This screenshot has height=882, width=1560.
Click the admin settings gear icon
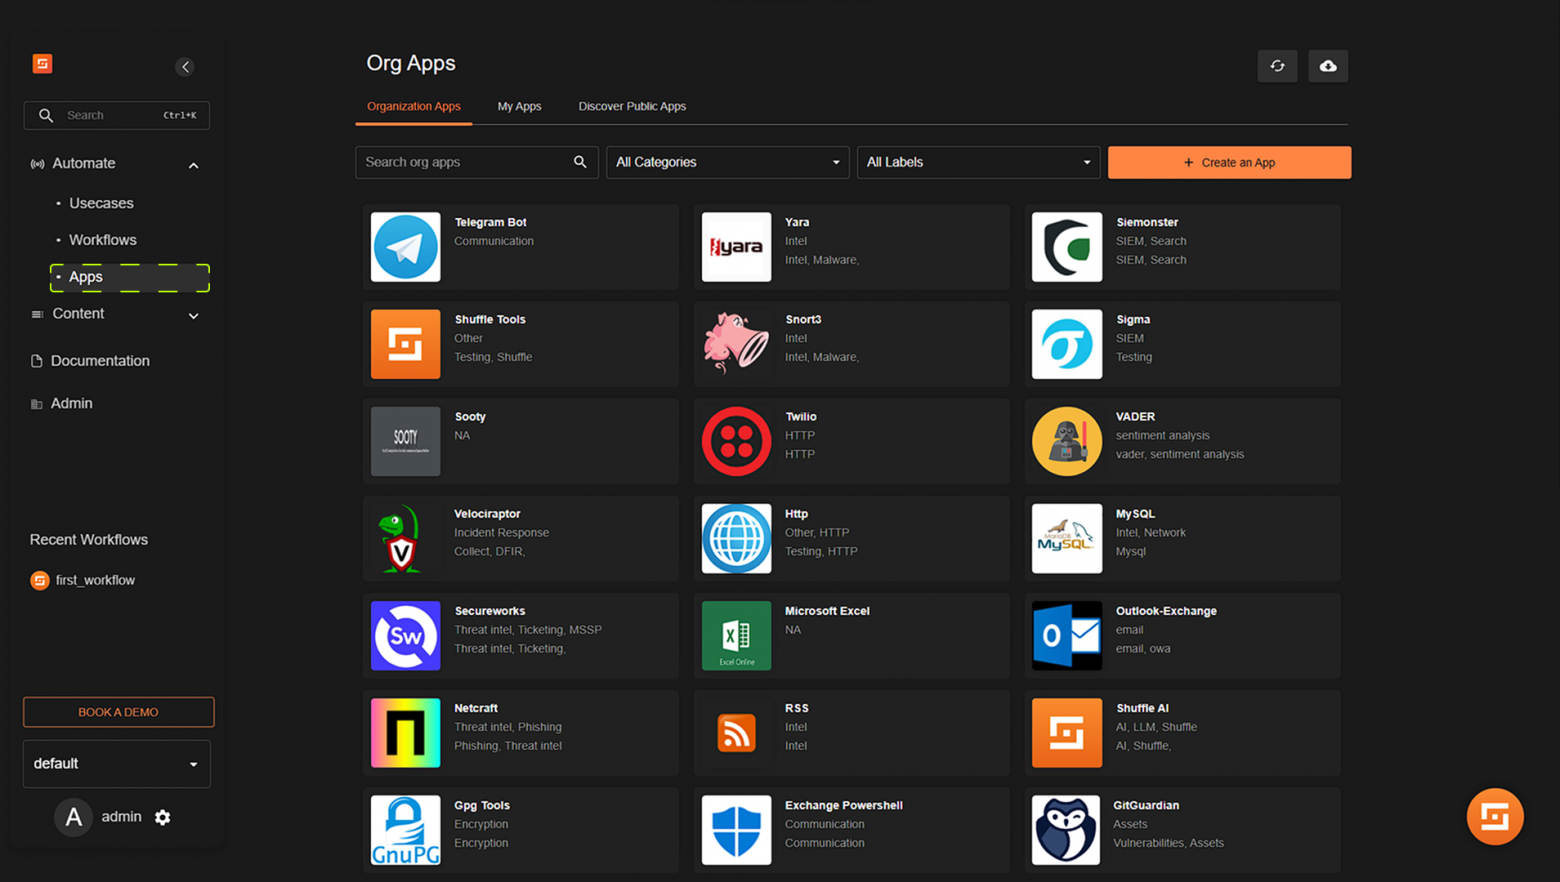pos(163,817)
